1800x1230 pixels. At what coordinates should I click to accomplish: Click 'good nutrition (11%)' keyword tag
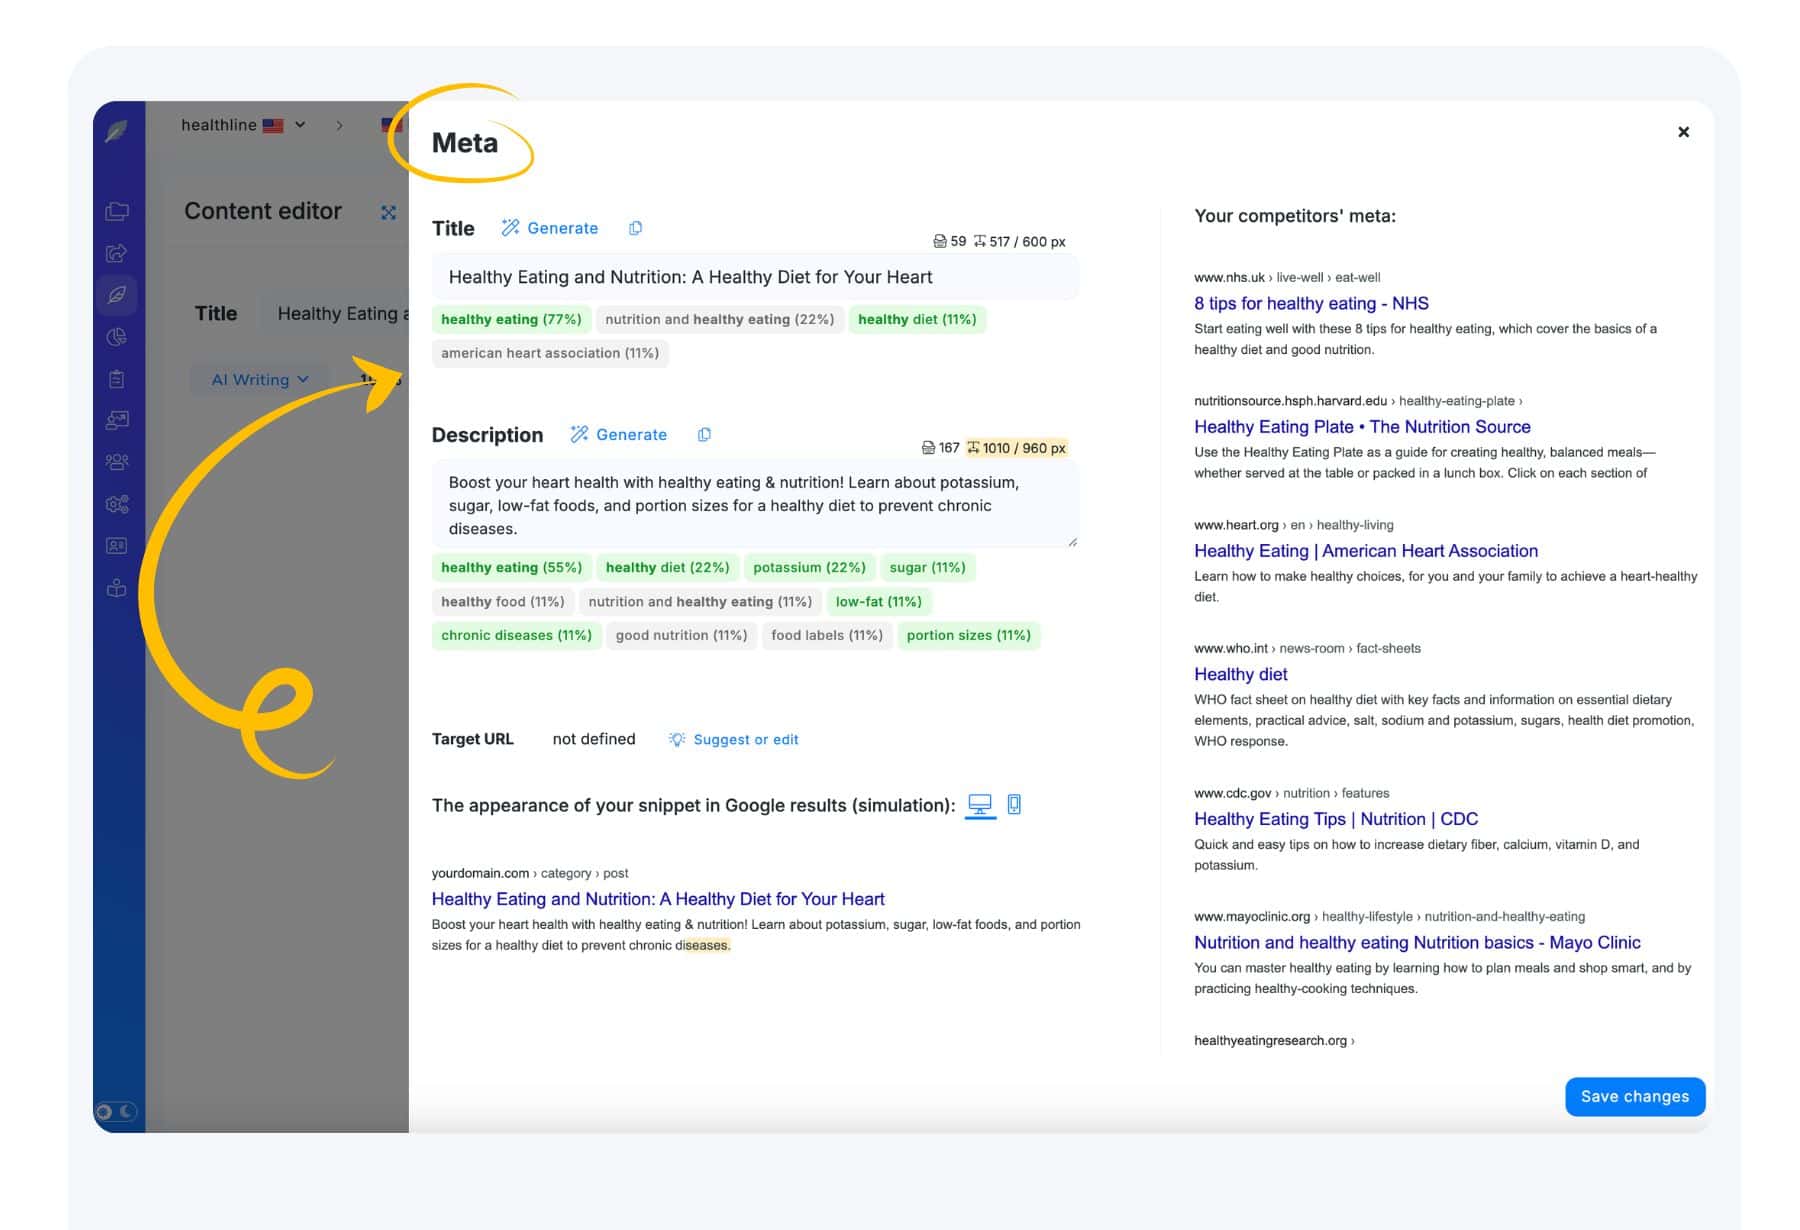pyautogui.click(x=681, y=635)
